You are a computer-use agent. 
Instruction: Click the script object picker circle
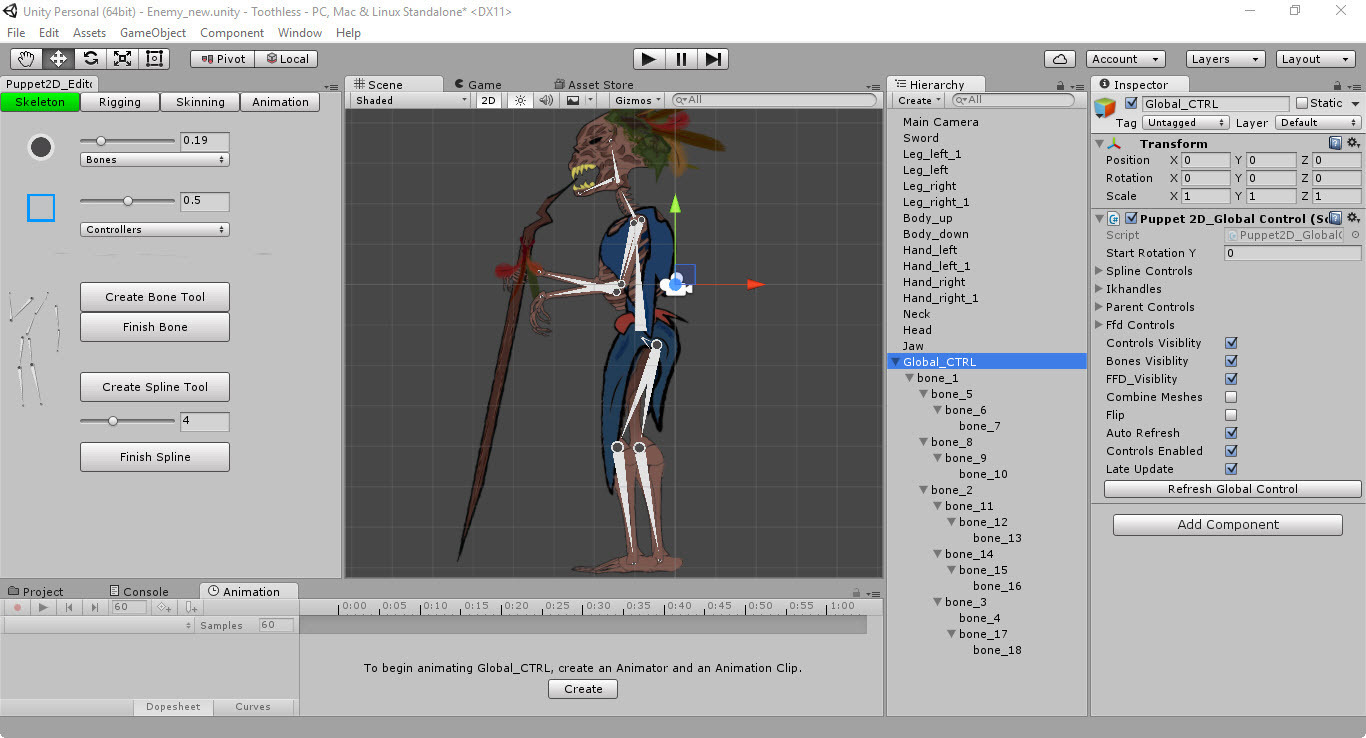click(1355, 235)
